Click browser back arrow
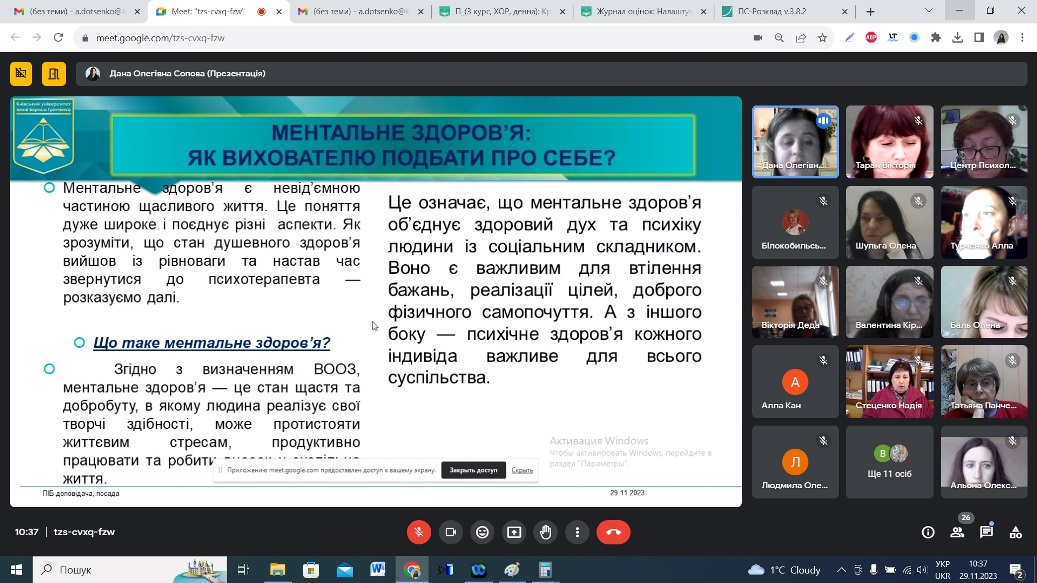The height and width of the screenshot is (583, 1037). (x=15, y=38)
